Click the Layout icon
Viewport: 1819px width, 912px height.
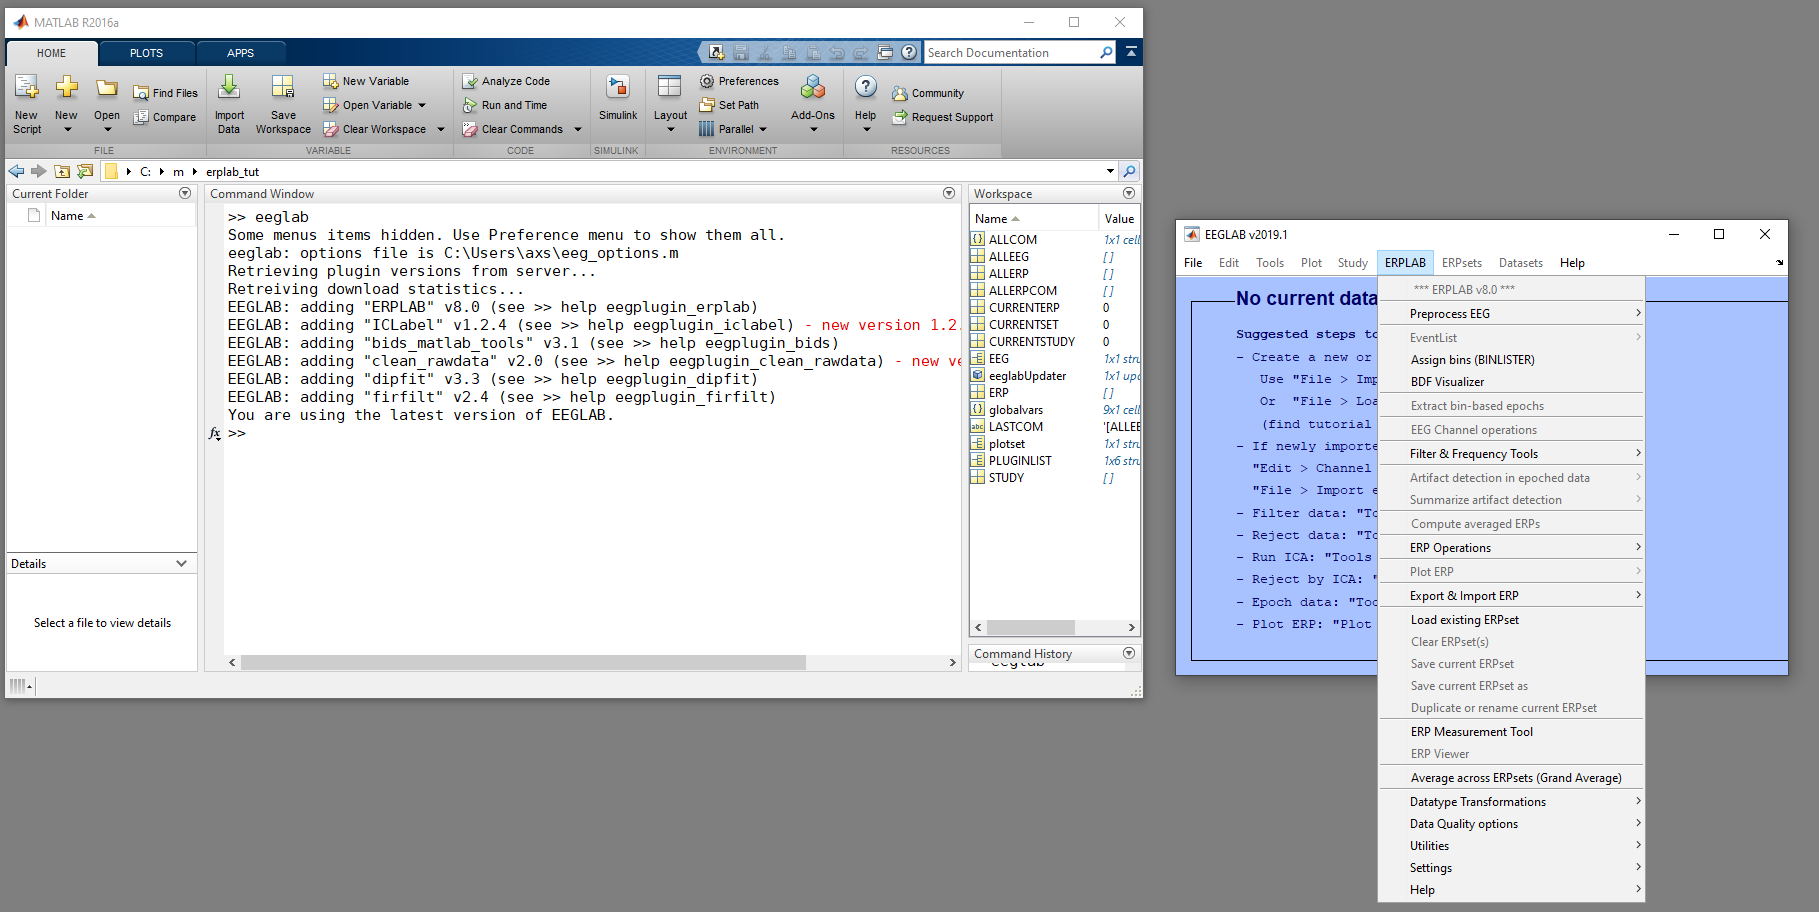[670, 87]
